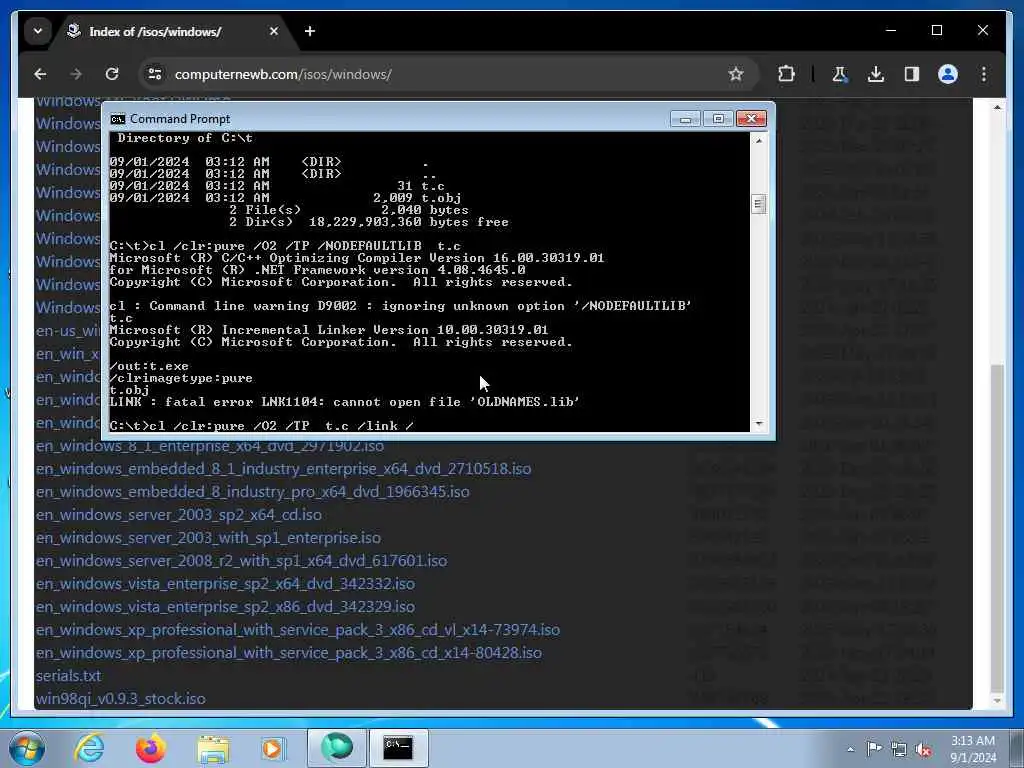Maximize the browser window
The width and height of the screenshot is (1024, 768).
pos(936,30)
